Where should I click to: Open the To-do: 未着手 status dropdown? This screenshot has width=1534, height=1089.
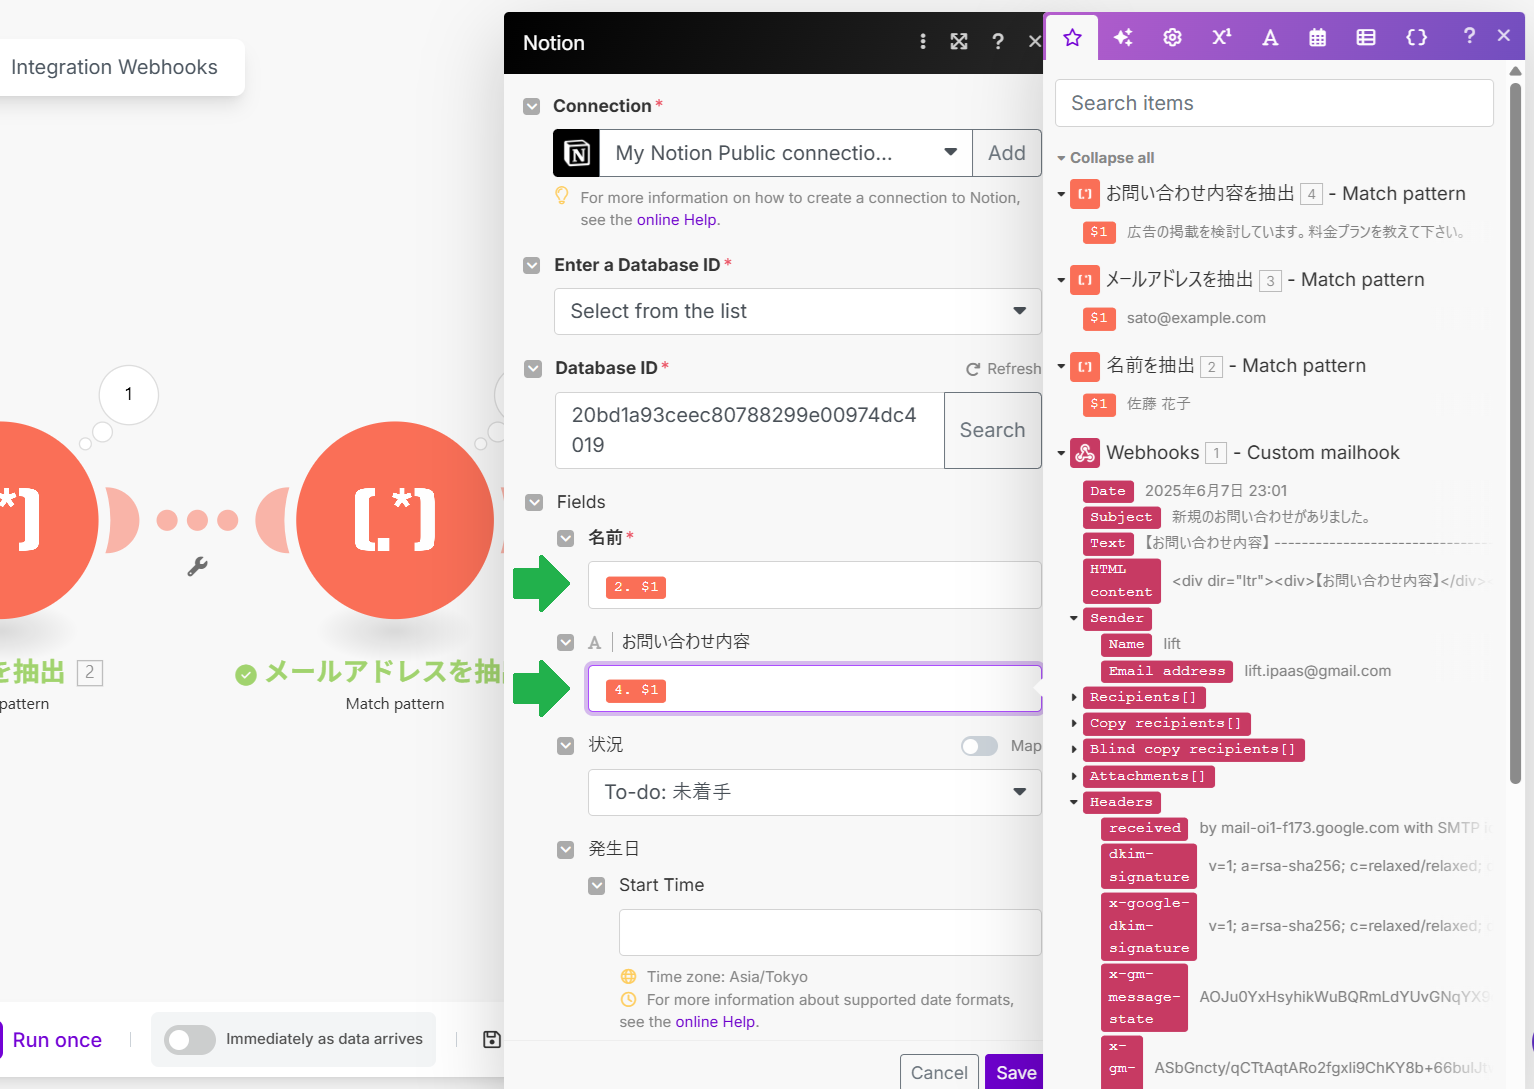pyautogui.click(x=815, y=792)
